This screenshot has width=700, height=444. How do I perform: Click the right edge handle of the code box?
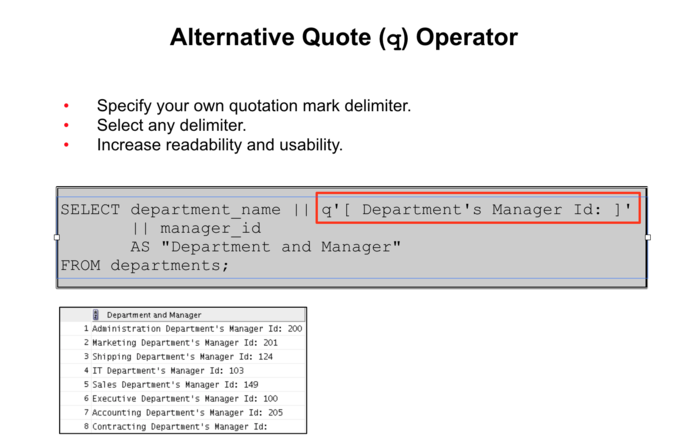click(x=648, y=237)
